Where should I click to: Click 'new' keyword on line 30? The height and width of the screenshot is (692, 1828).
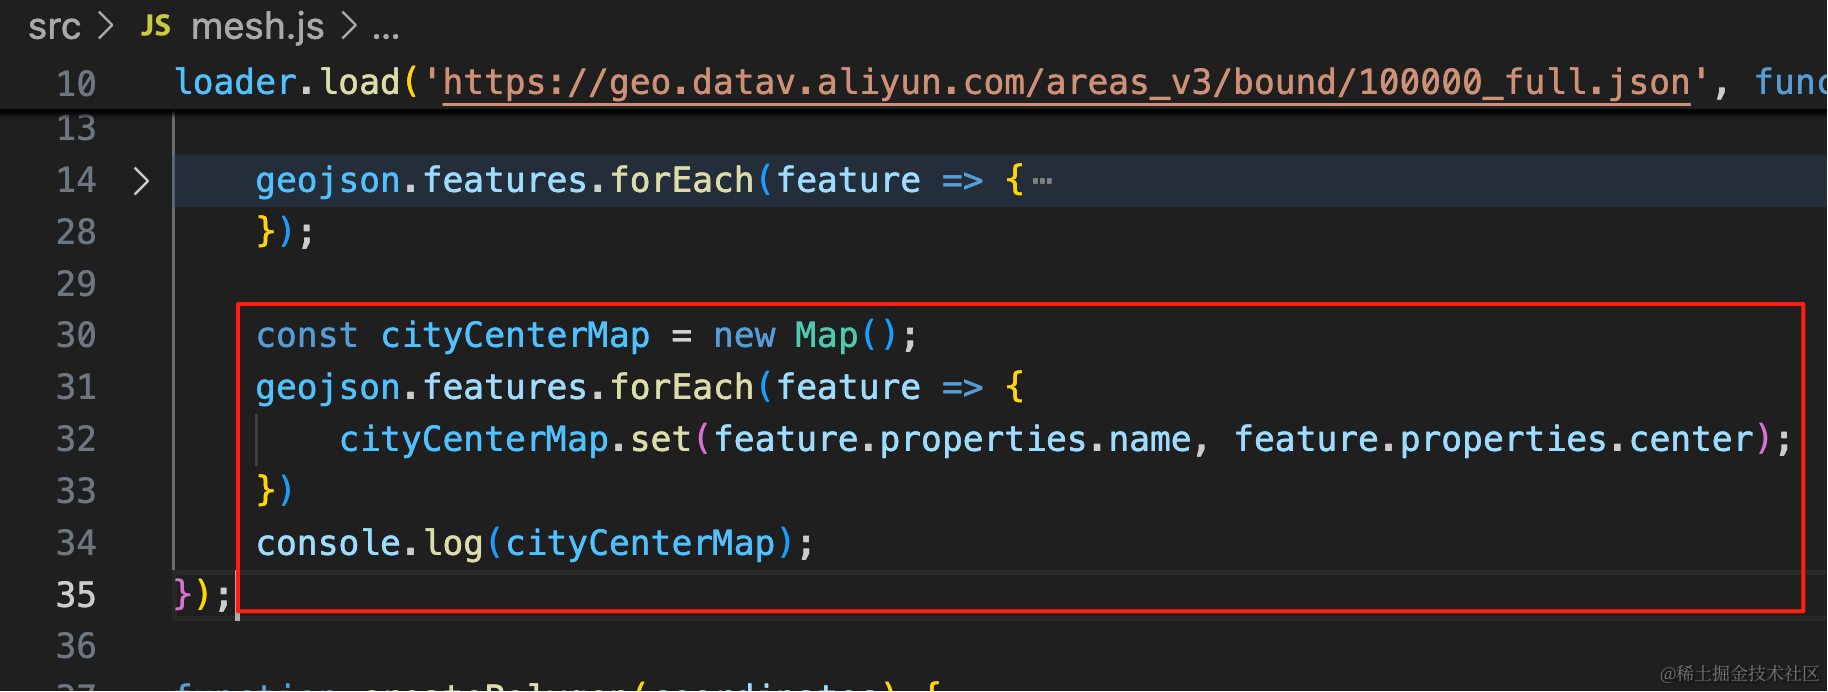[744, 335]
